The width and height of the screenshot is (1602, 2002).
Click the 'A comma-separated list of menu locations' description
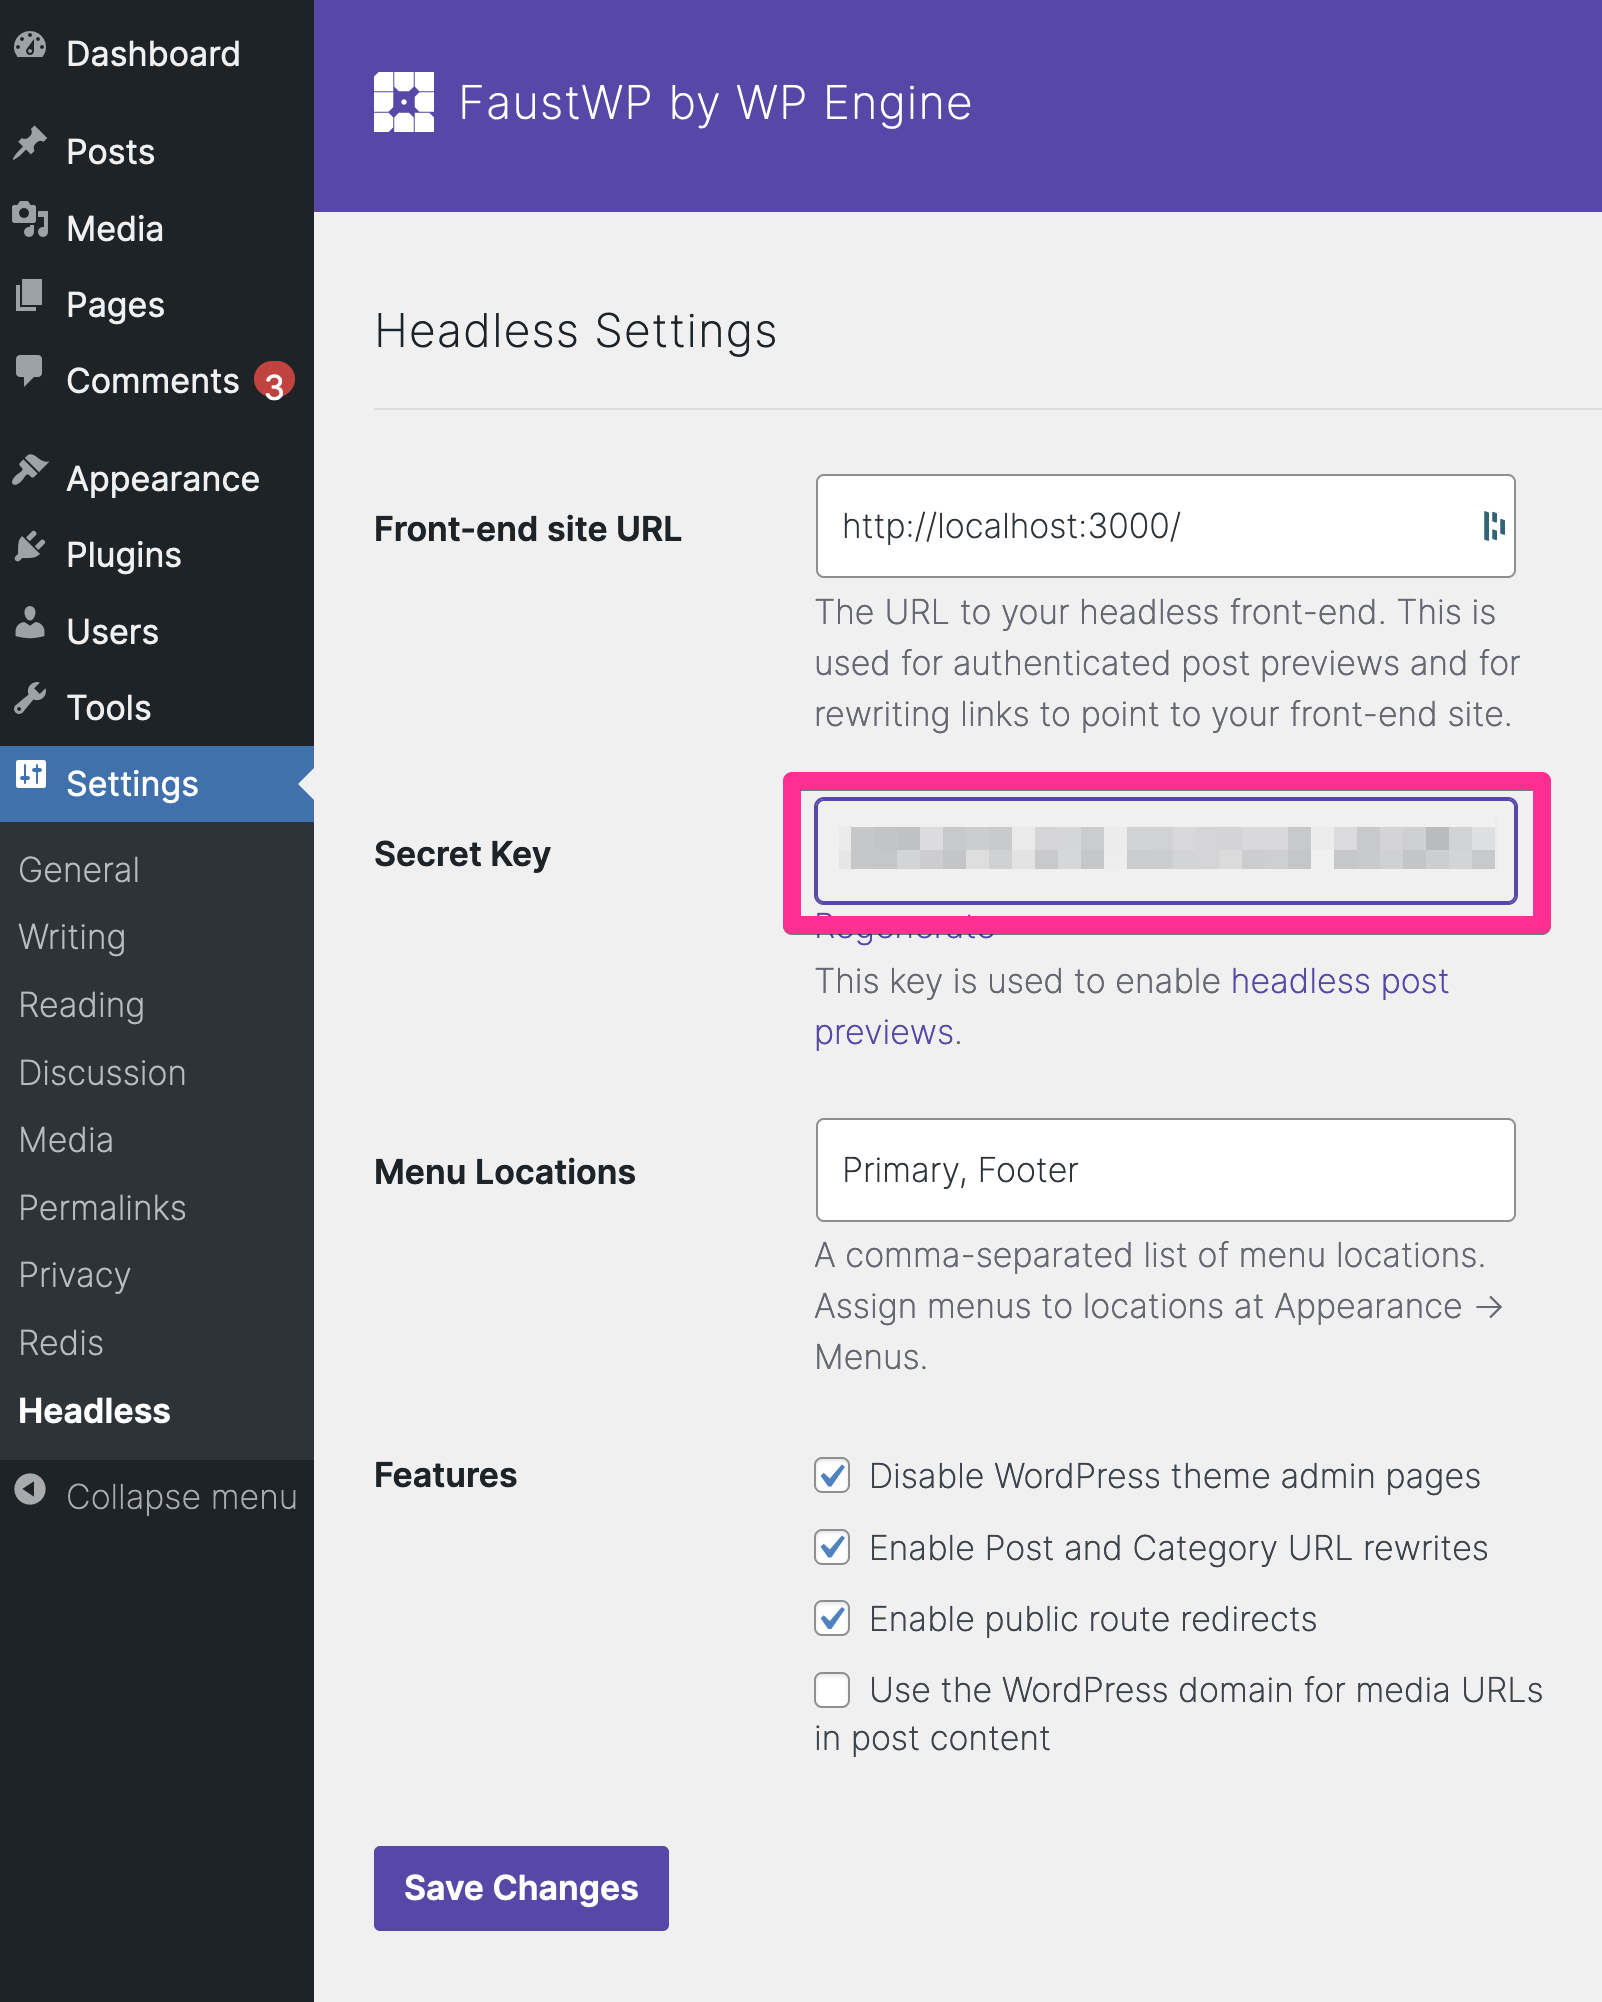click(1160, 1306)
